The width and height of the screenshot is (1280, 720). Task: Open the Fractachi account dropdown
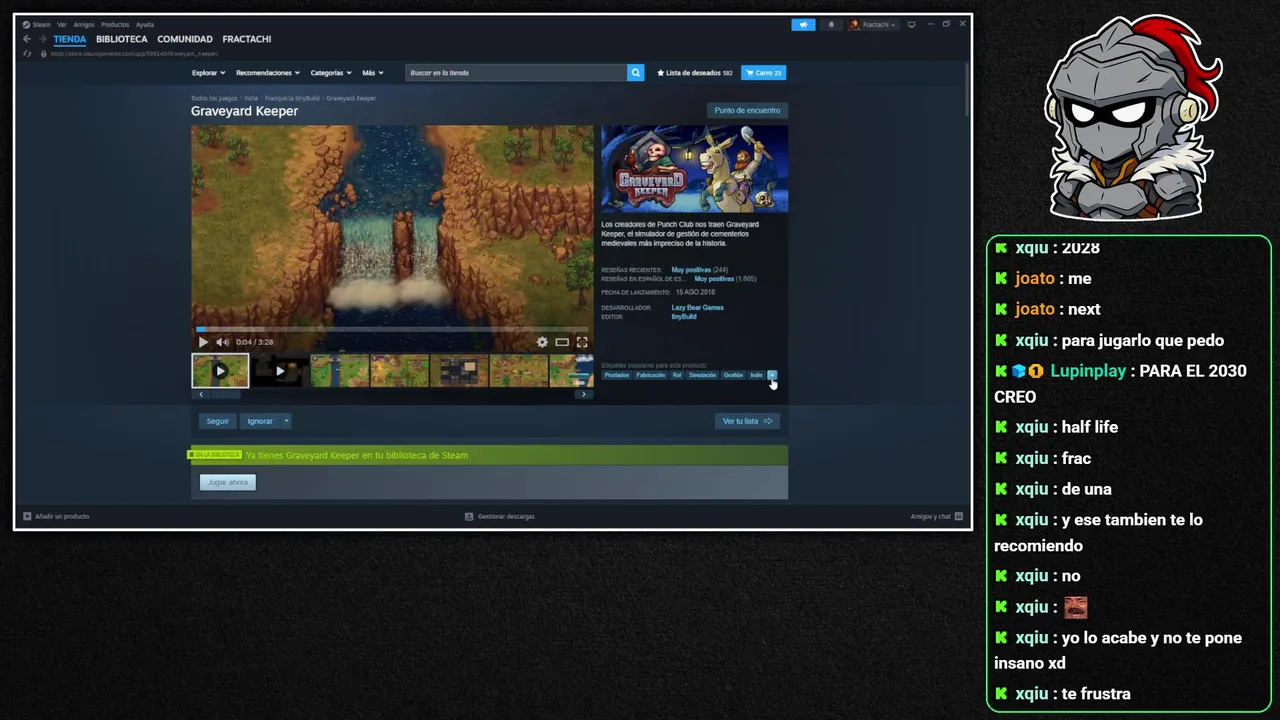[x=872, y=24]
